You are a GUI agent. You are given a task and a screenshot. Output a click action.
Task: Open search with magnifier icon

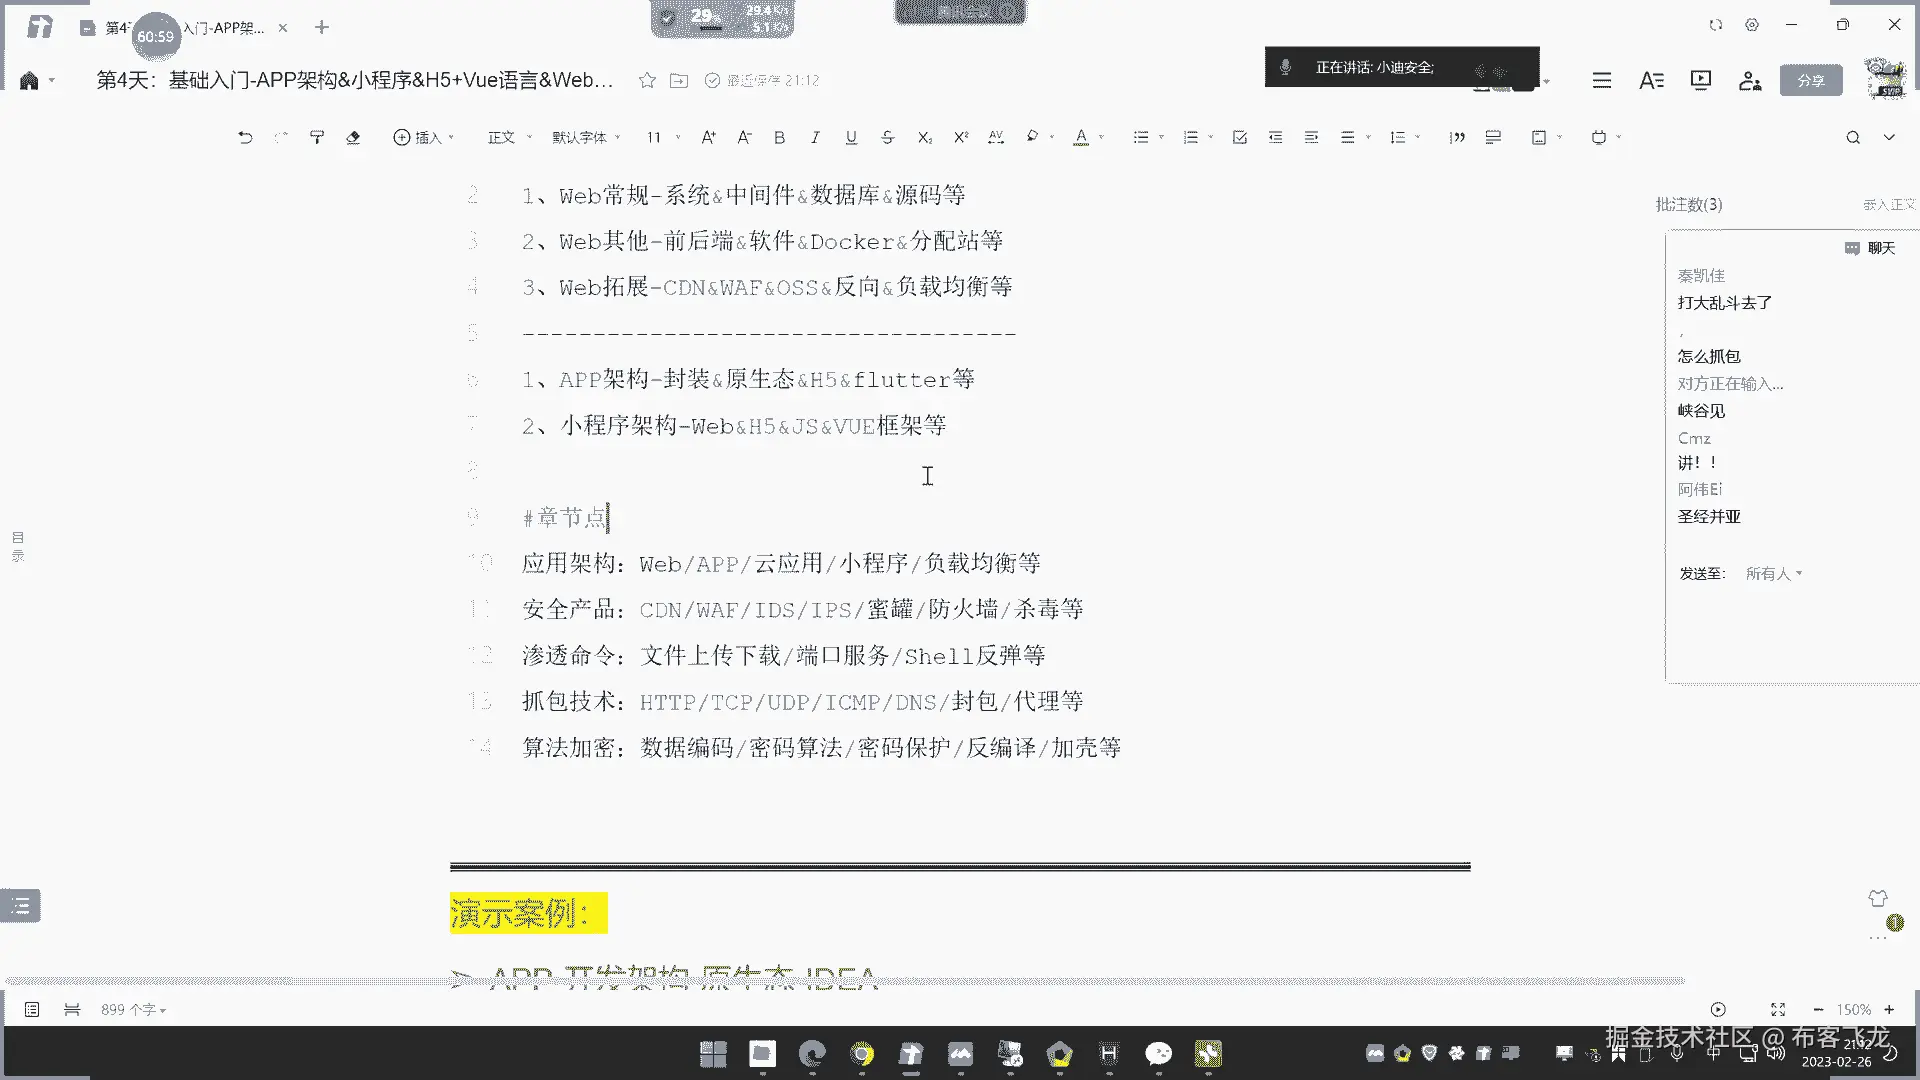(1853, 137)
